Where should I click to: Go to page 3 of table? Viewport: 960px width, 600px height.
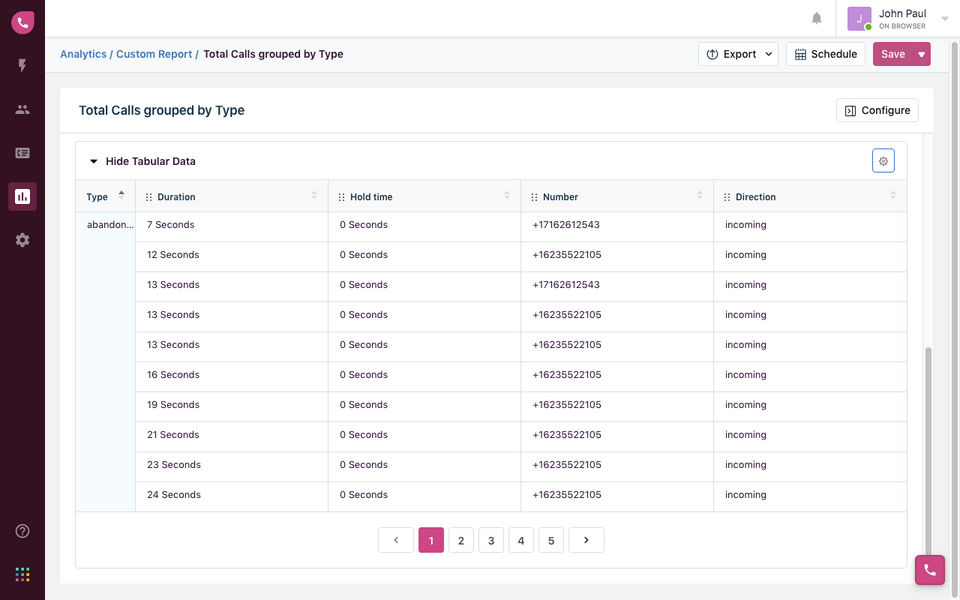[491, 541]
